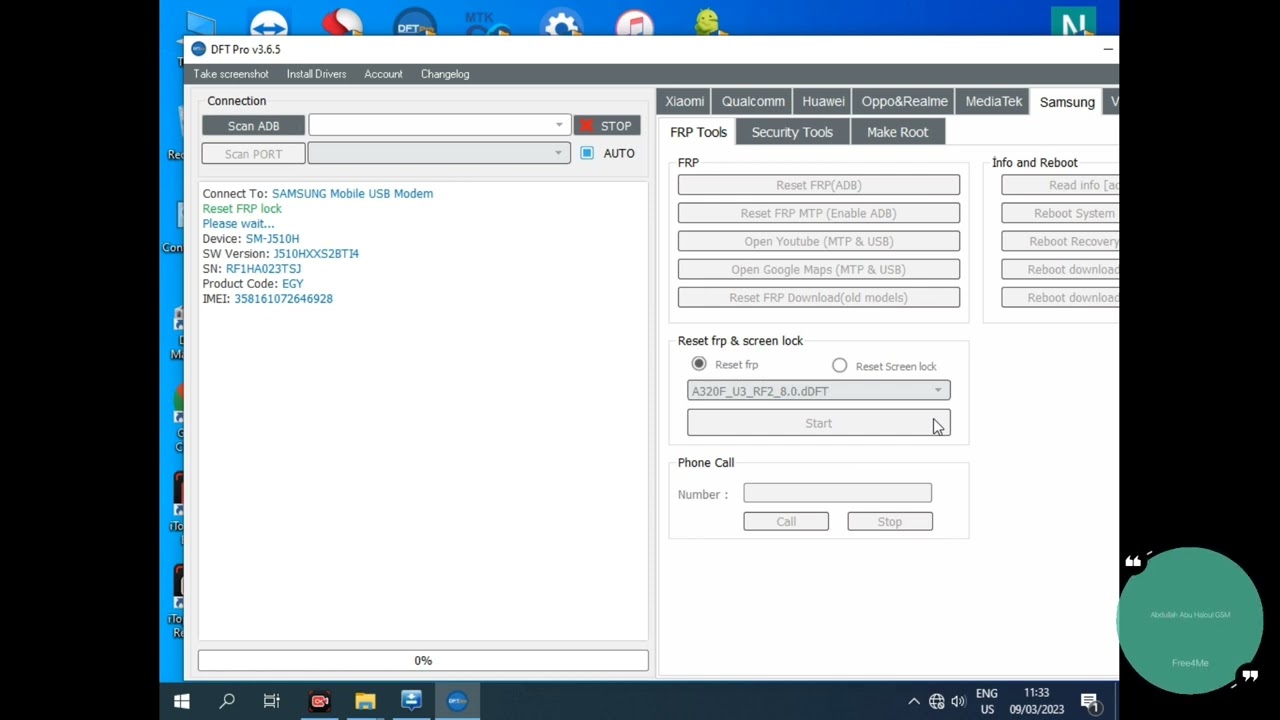Click the Reboot System button
This screenshot has width=1280, height=720.
(x=1060, y=213)
